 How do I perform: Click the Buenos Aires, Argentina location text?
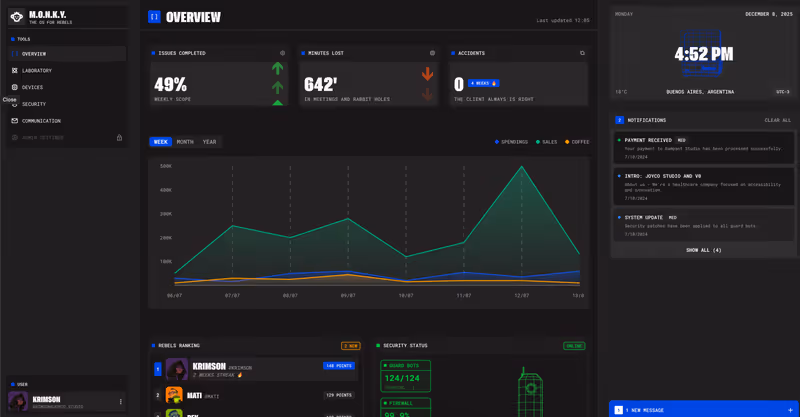coord(700,92)
